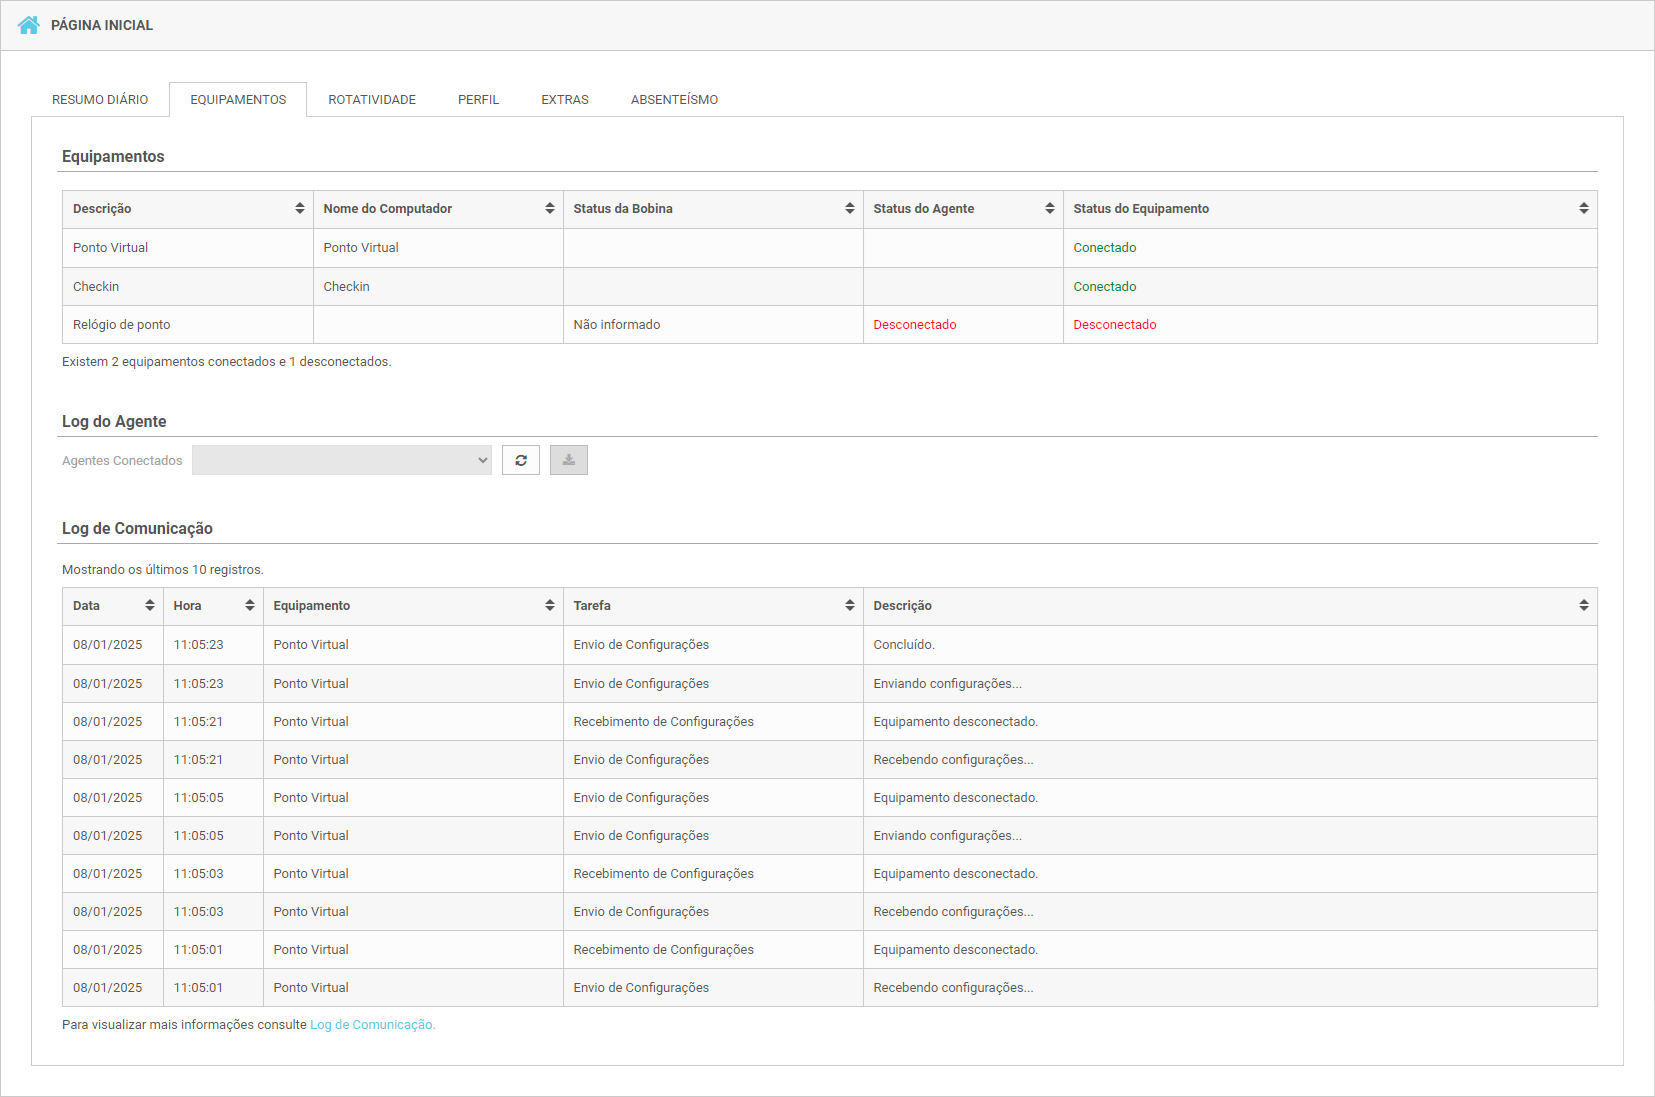Refresh the connected agents list
The image size is (1655, 1097).
click(520, 460)
